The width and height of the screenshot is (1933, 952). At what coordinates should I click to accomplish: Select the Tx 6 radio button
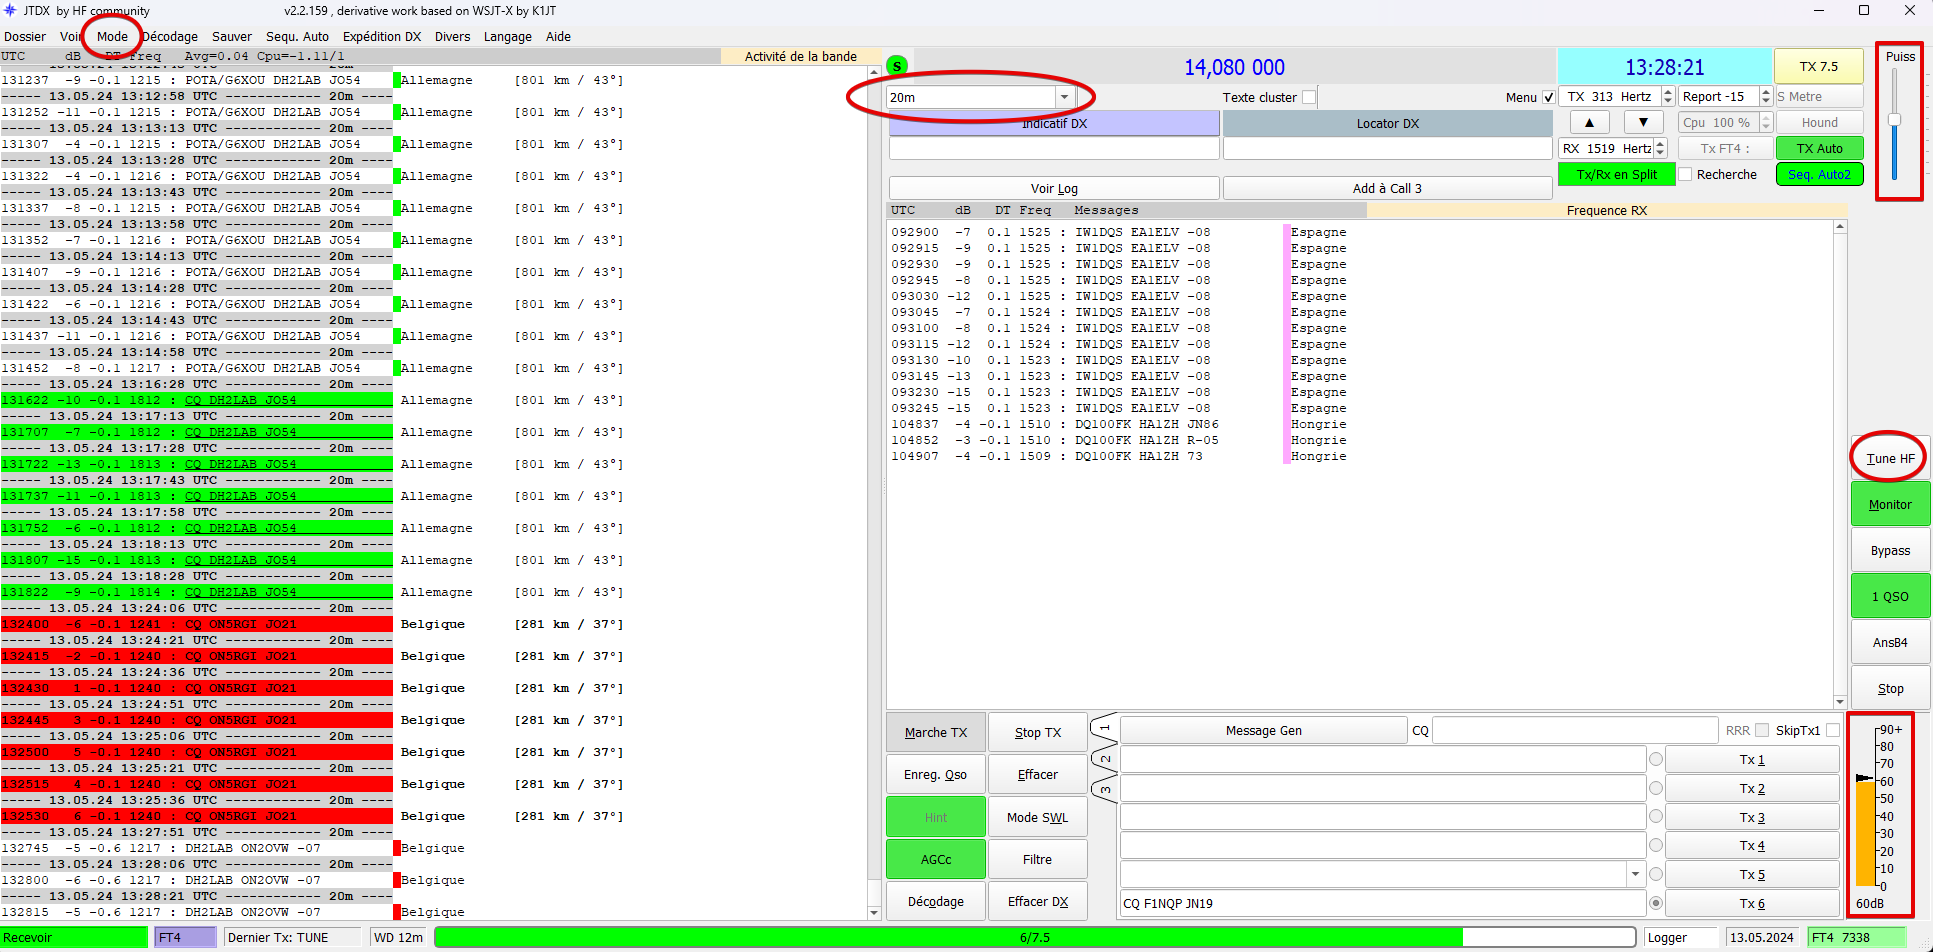pos(1656,903)
